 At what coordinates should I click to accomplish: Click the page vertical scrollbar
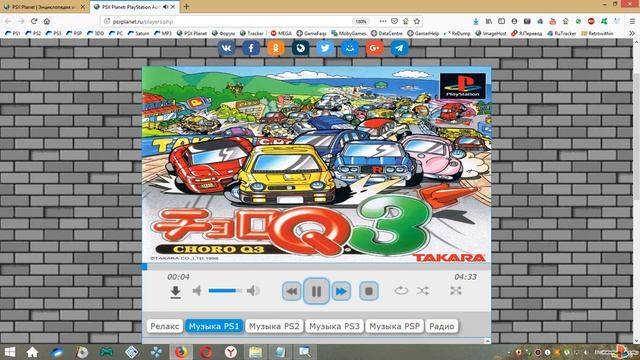pyautogui.click(x=637, y=191)
